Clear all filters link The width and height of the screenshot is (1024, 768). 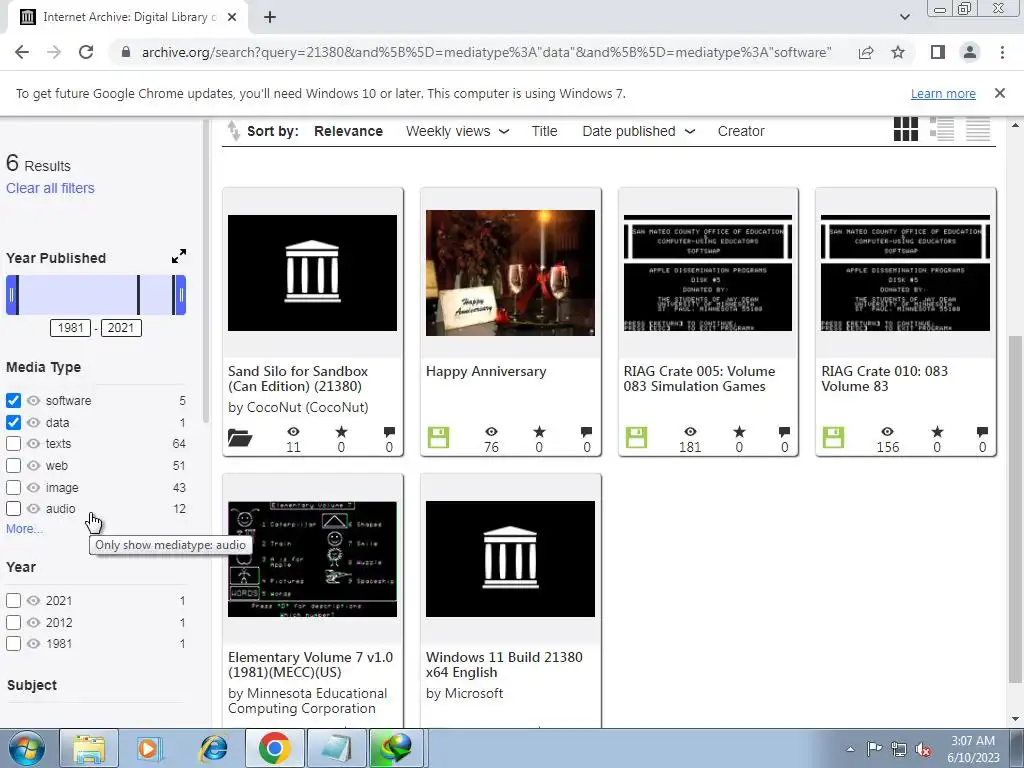point(50,188)
